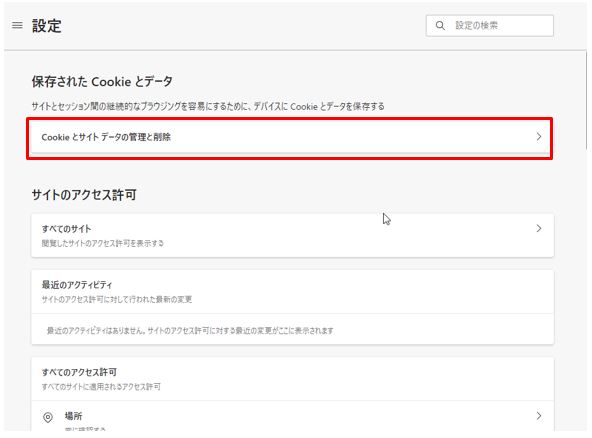Click the 保存された Cookie とデータ heading
Screen dimensions: 592x438
coord(102,82)
